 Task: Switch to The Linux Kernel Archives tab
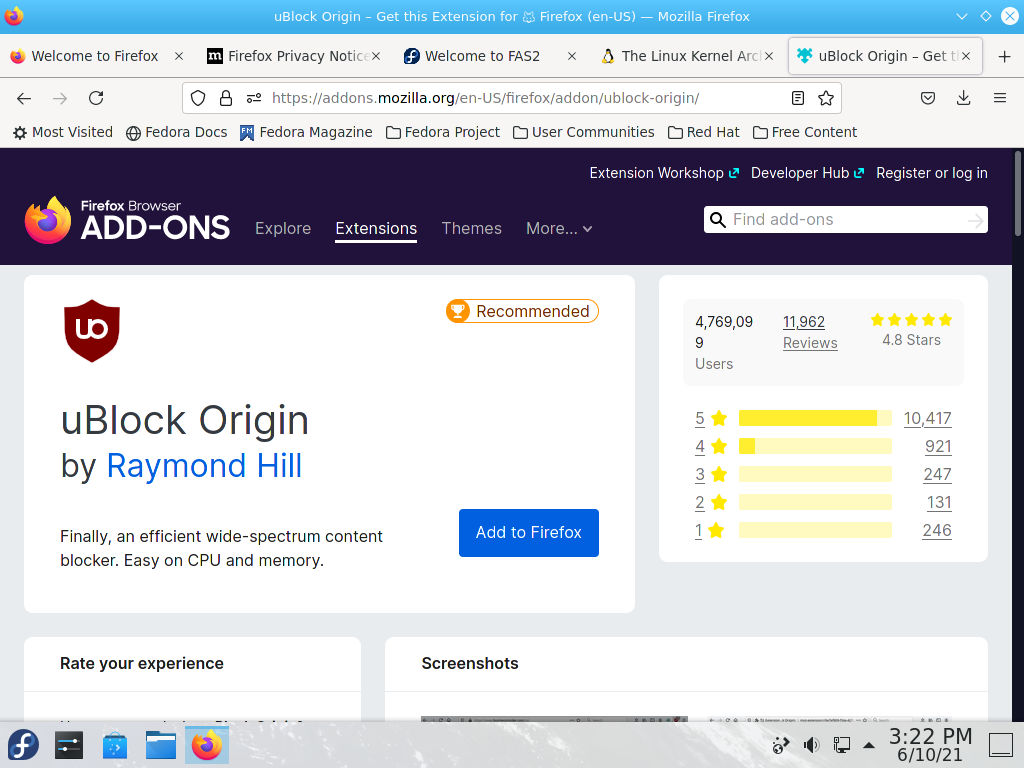click(x=682, y=57)
